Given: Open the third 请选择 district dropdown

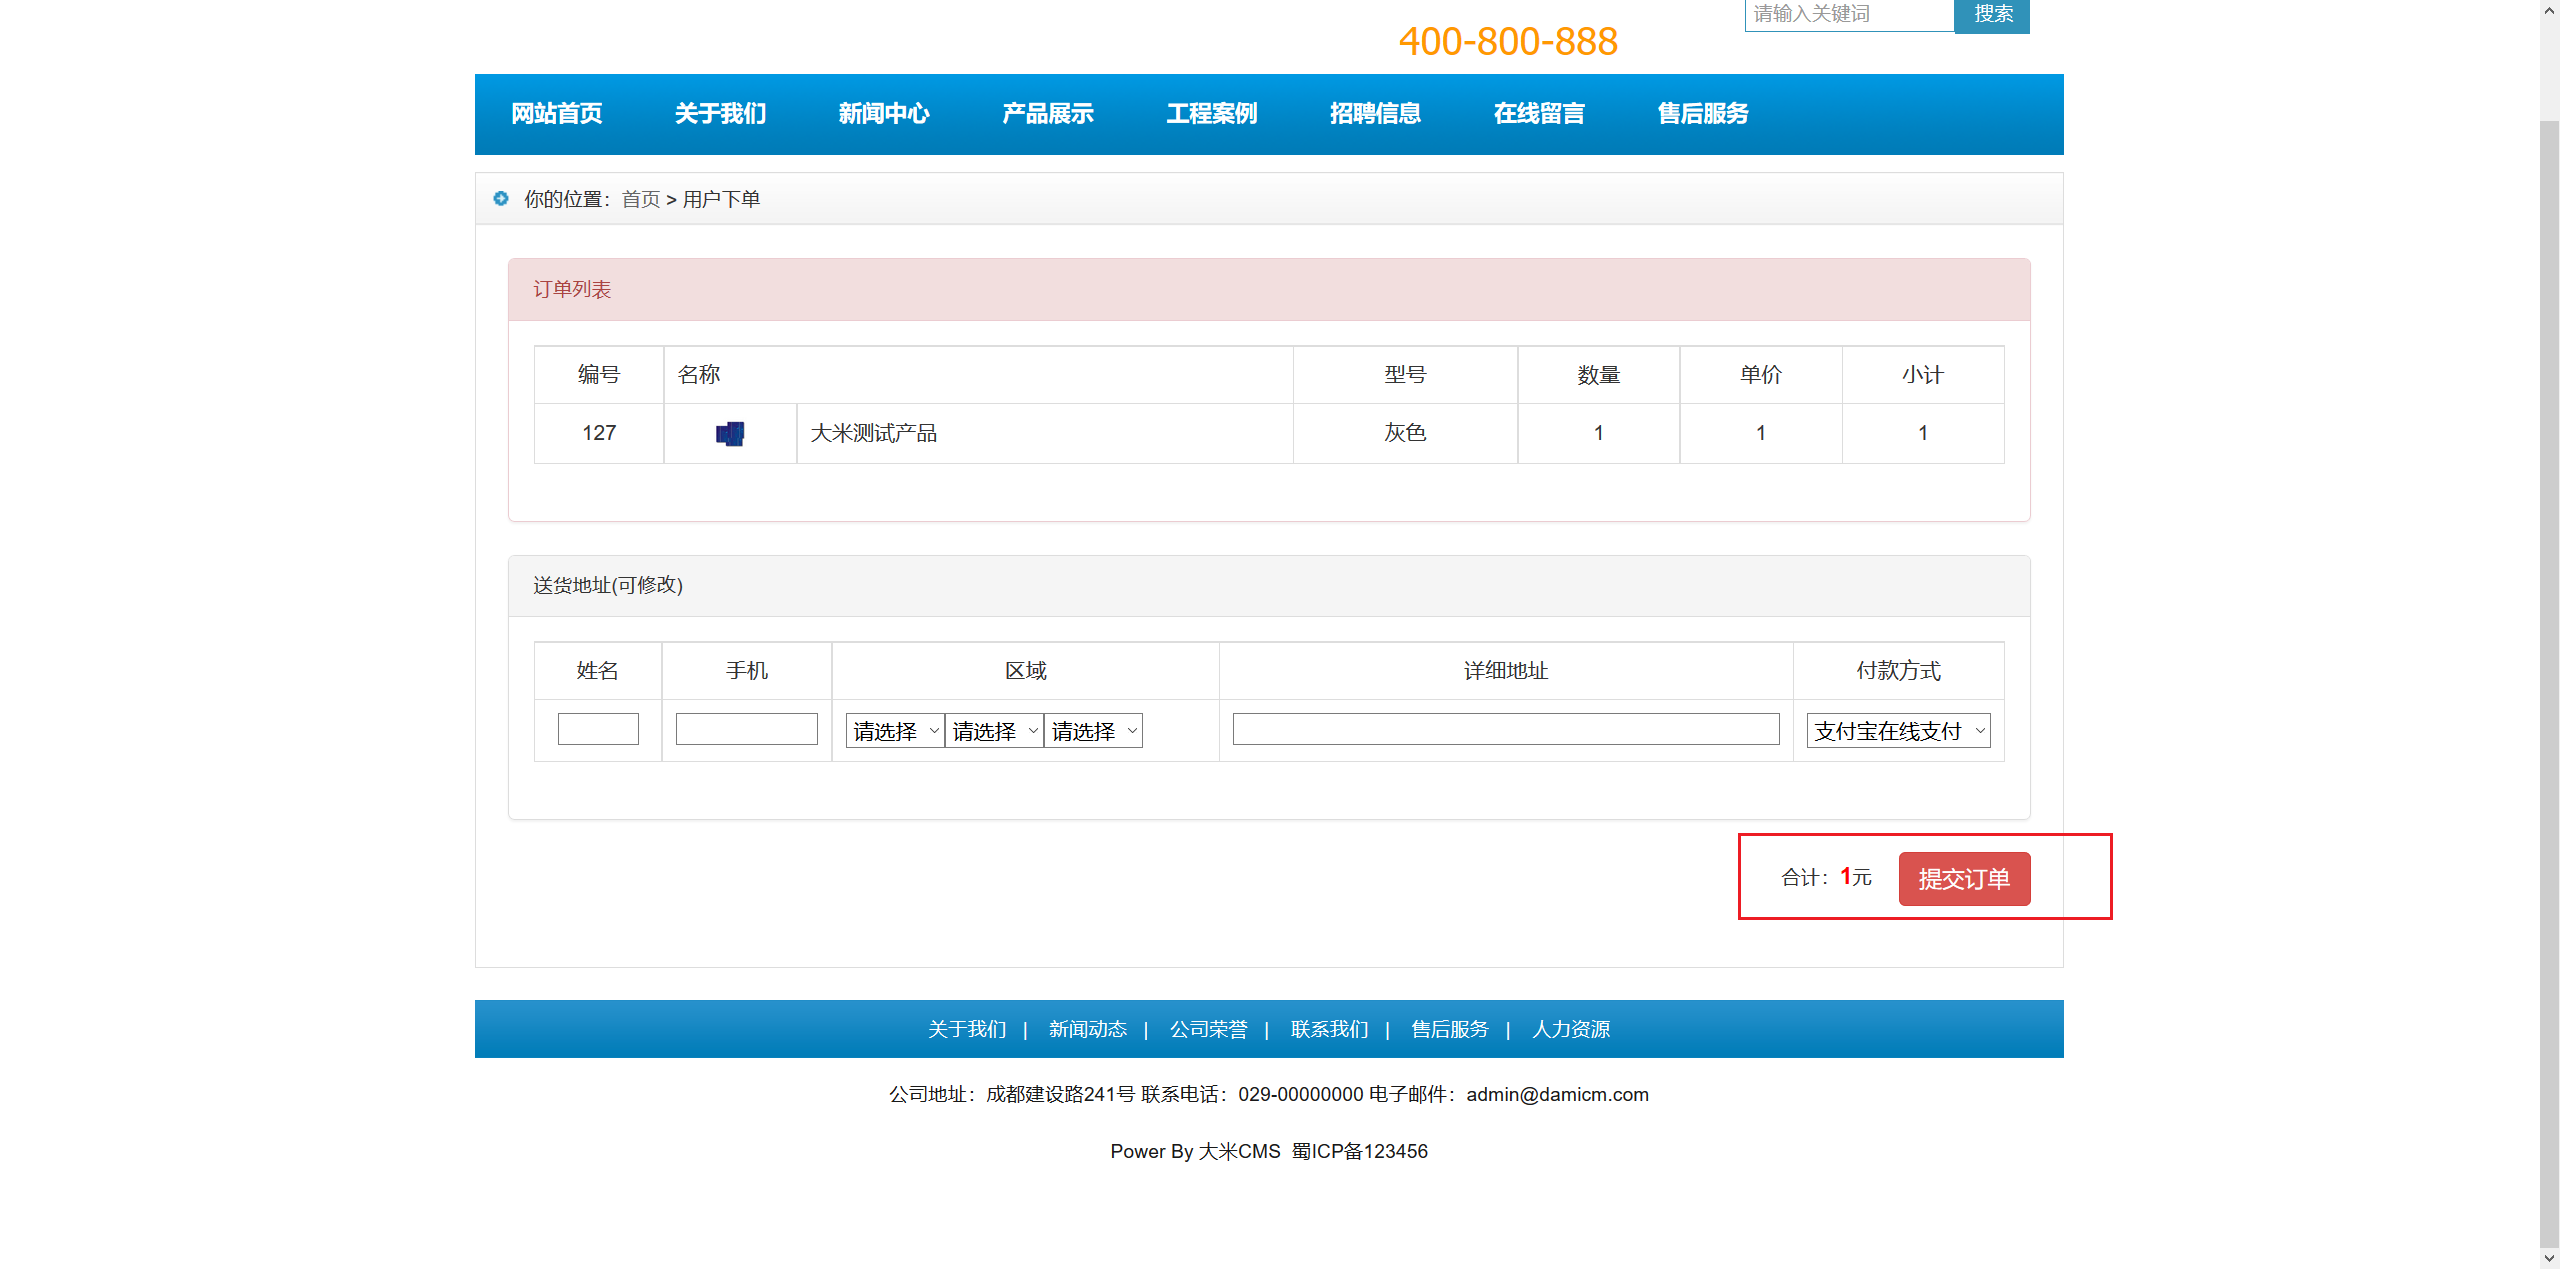Looking at the screenshot, I should click(x=1092, y=731).
